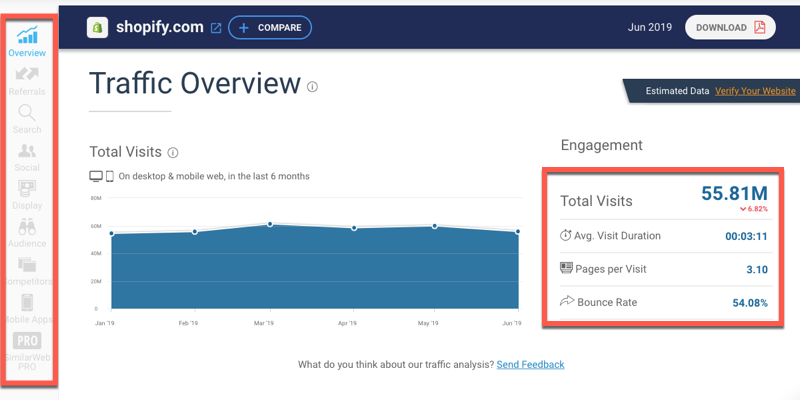Screen dimensions: 800x400
Task: Click the shopify.com site title
Action: [160, 27]
